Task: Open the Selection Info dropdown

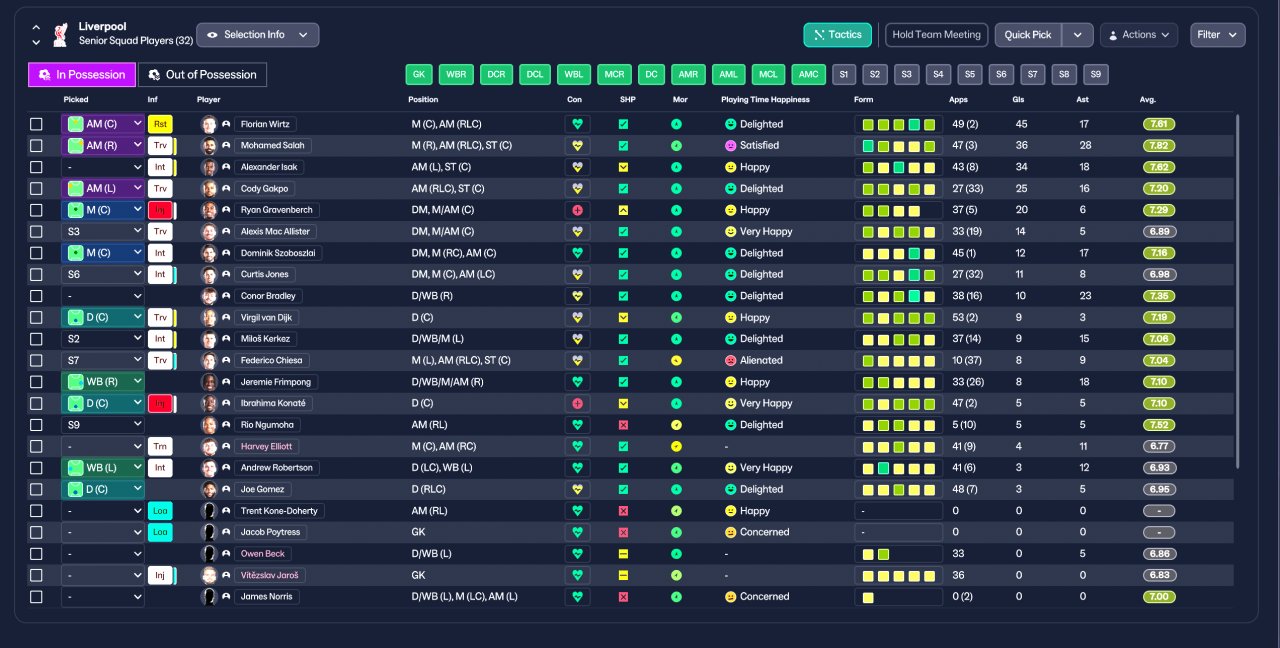Action: coord(258,35)
